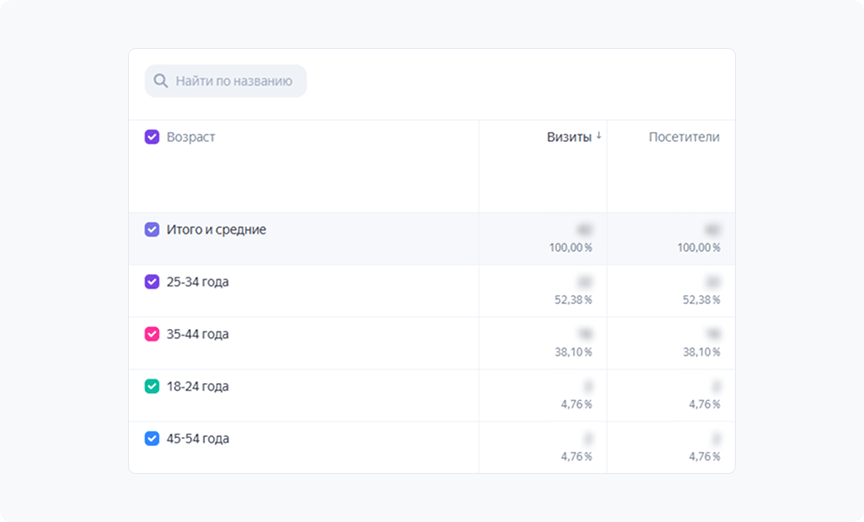Click 52,38 % under Визиты column

pos(571,299)
